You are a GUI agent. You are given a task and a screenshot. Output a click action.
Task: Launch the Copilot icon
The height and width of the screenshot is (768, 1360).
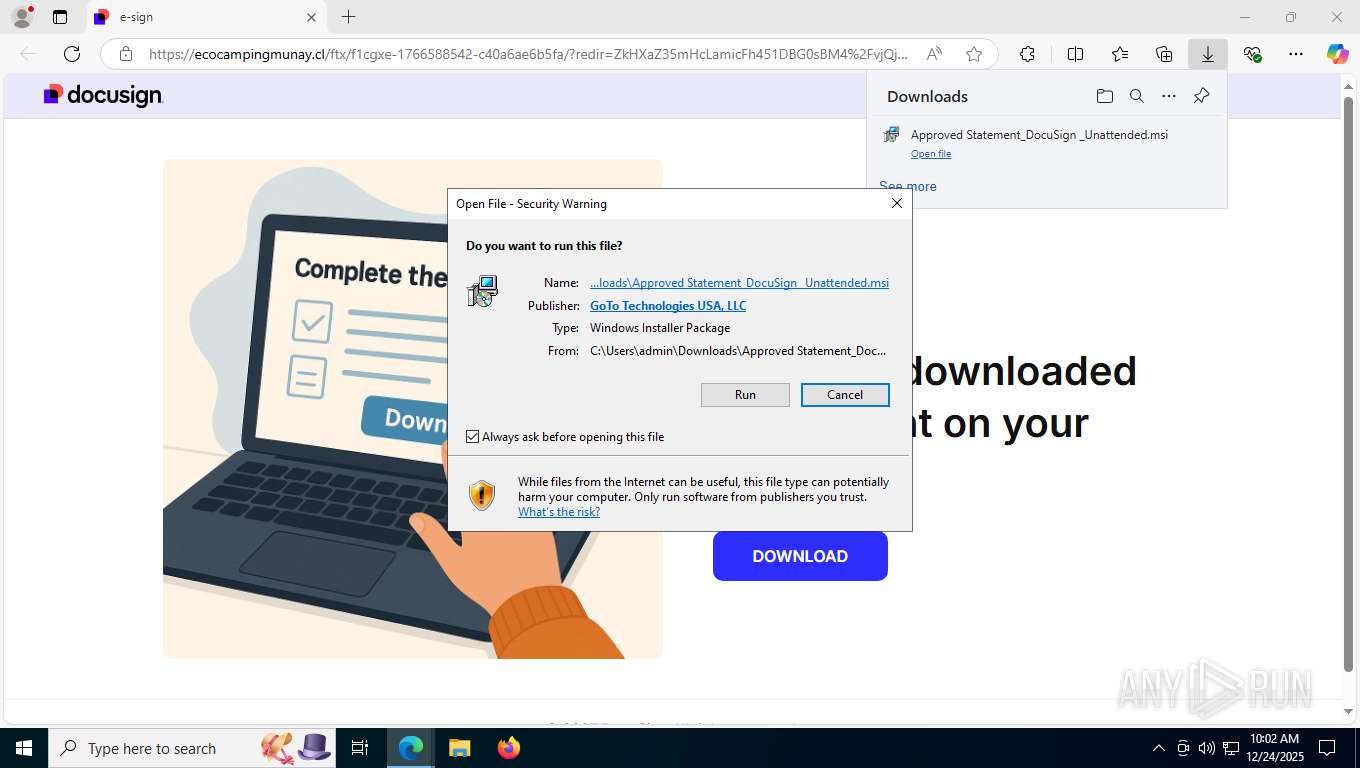click(1338, 54)
